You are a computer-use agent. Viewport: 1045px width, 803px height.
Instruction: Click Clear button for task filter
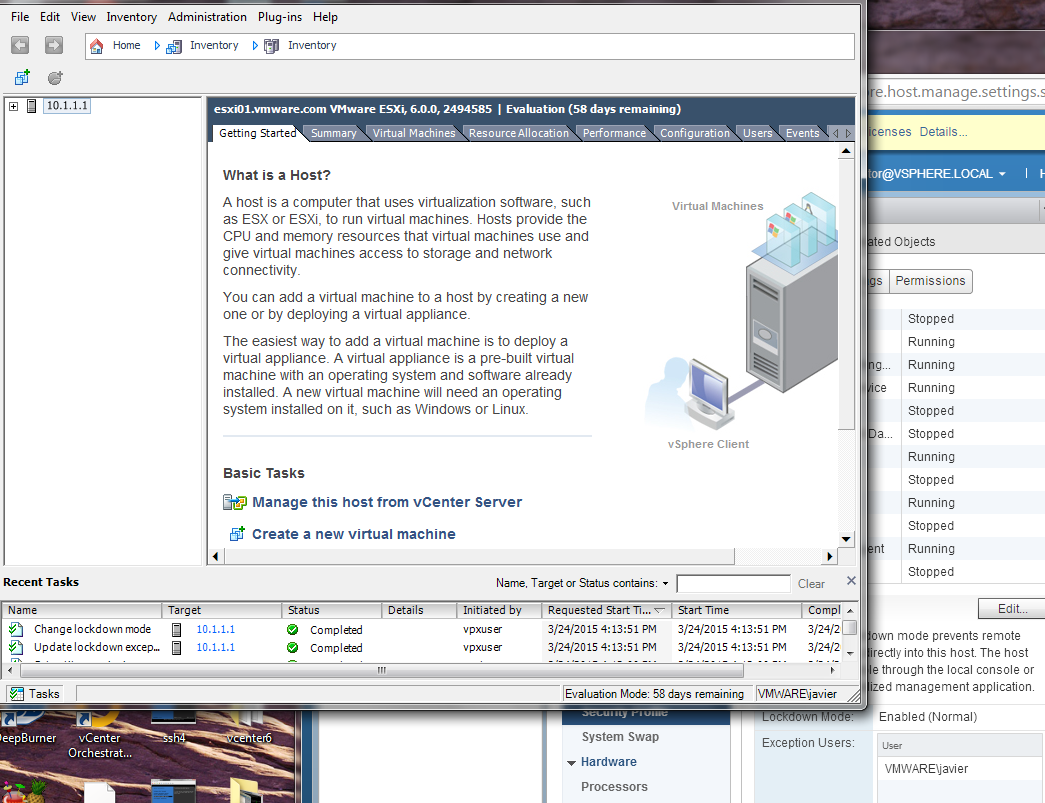point(811,584)
